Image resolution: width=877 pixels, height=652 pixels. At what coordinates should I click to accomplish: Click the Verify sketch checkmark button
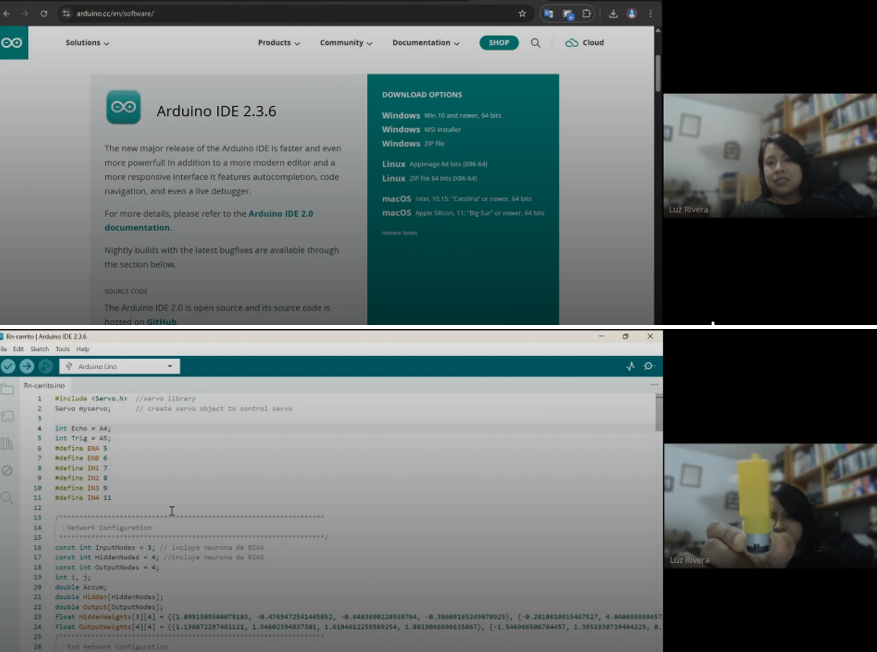pos(8,366)
